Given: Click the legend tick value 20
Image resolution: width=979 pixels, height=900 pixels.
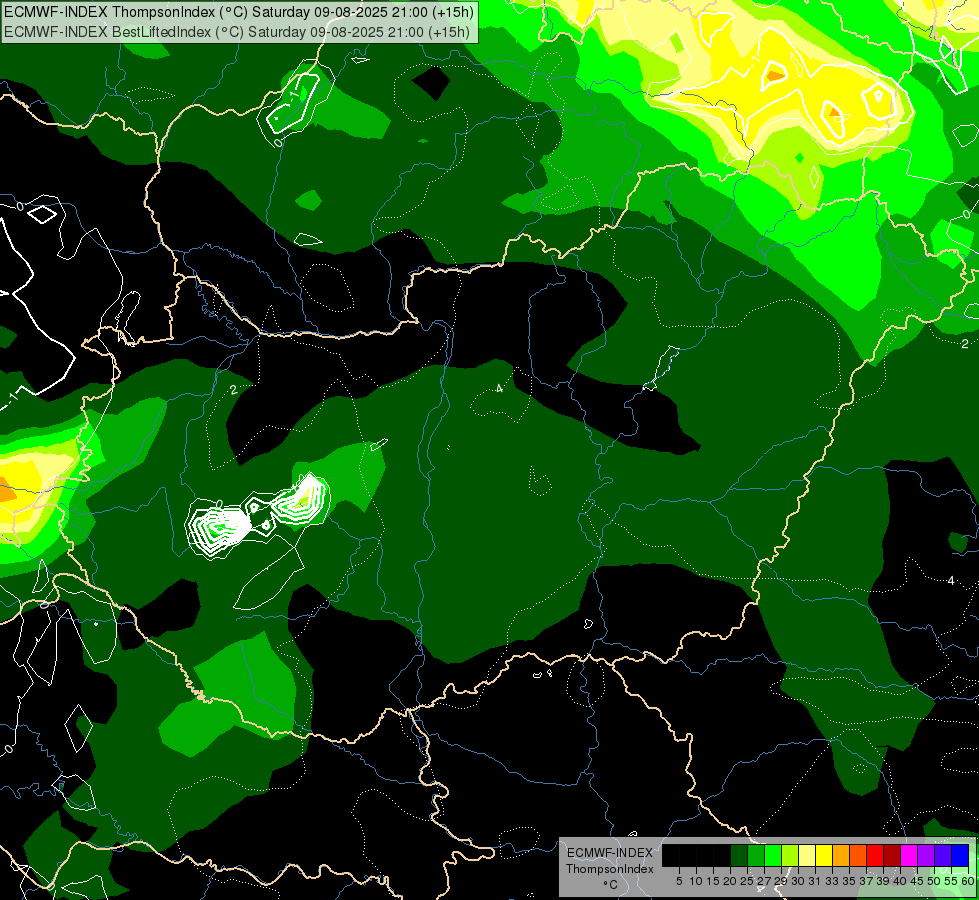Looking at the screenshot, I should pos(731,881).
